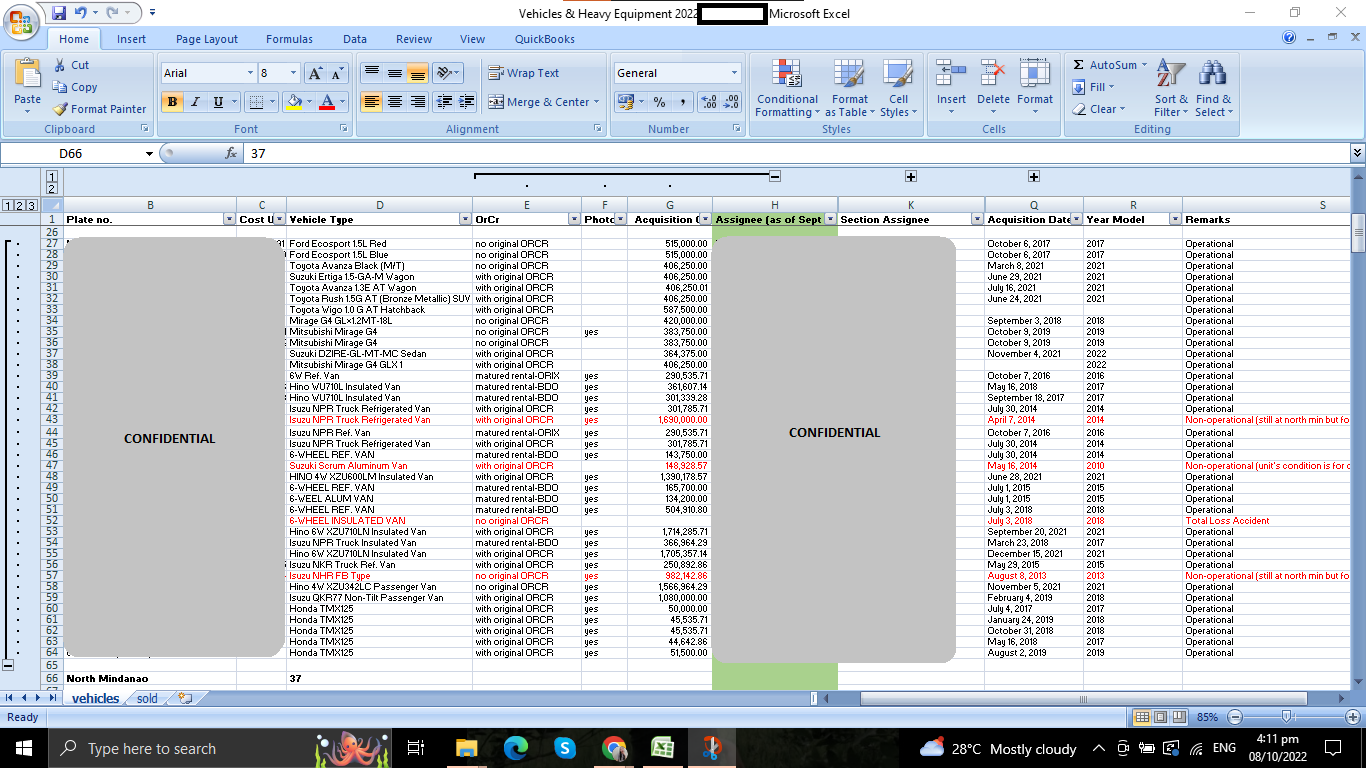Viewport: 1366px width, 768px height.
Task: Copy the selected cell
Action: (75, 87)
